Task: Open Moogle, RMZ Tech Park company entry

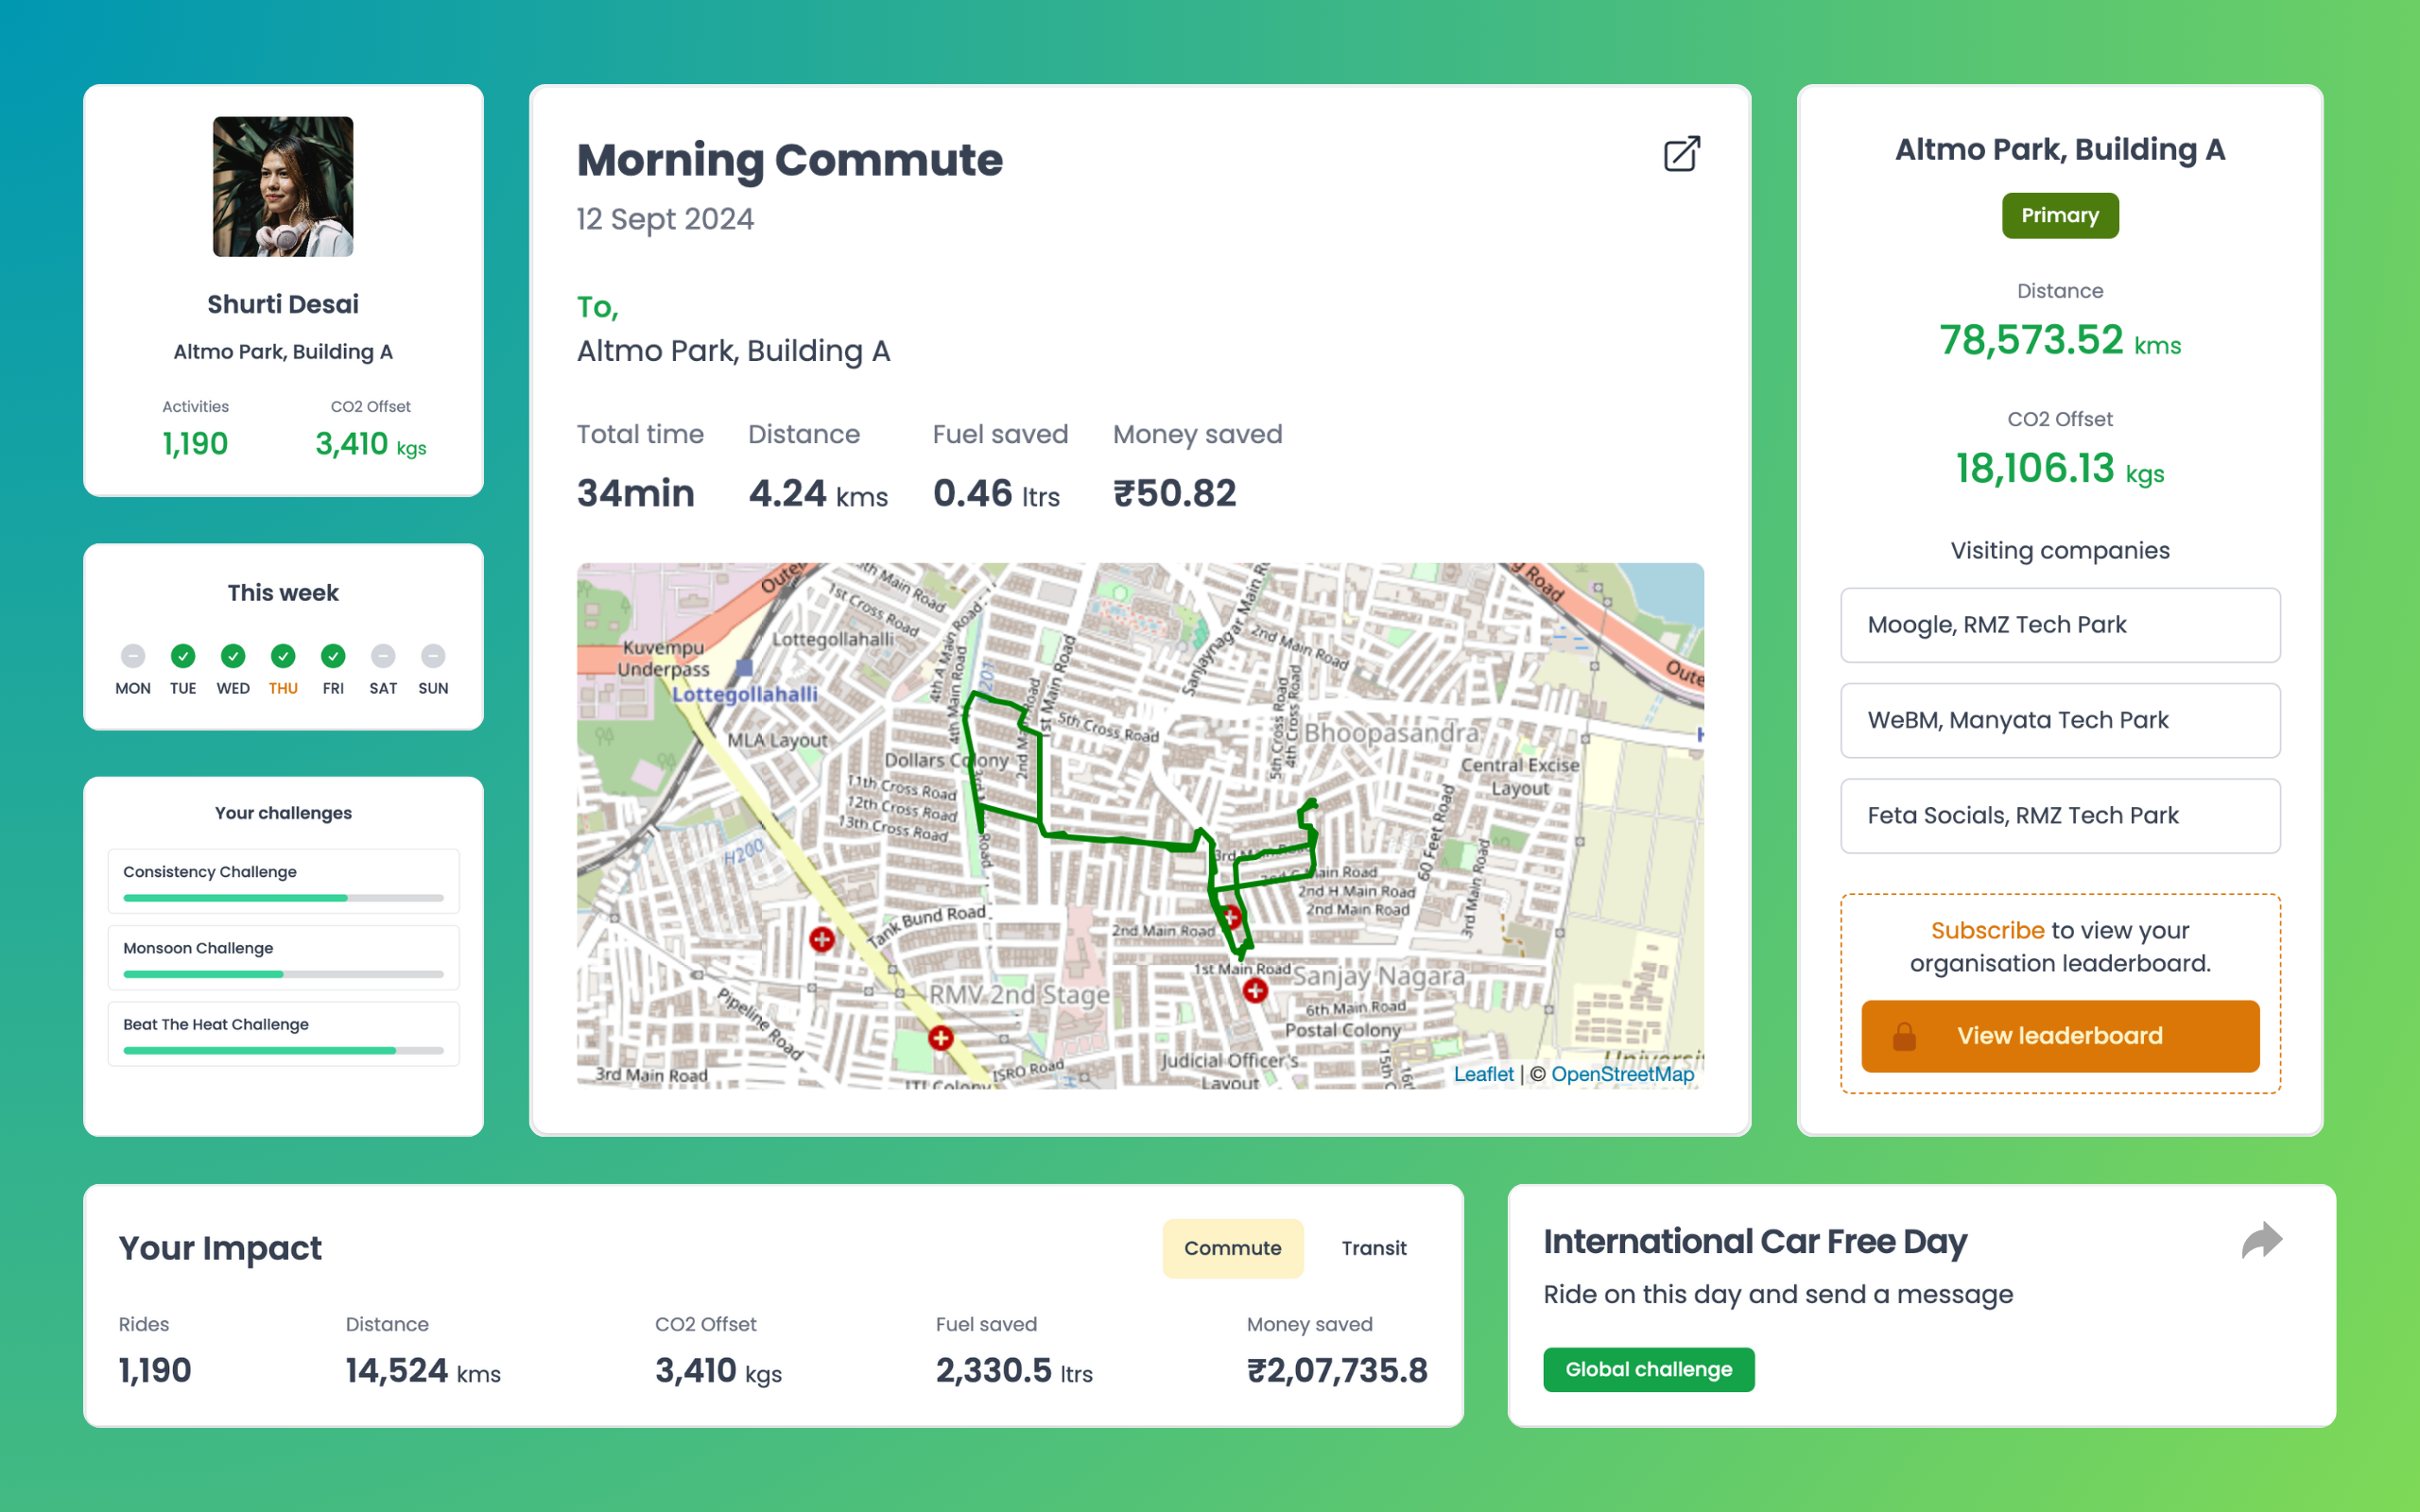Action: pos(2059,625)
